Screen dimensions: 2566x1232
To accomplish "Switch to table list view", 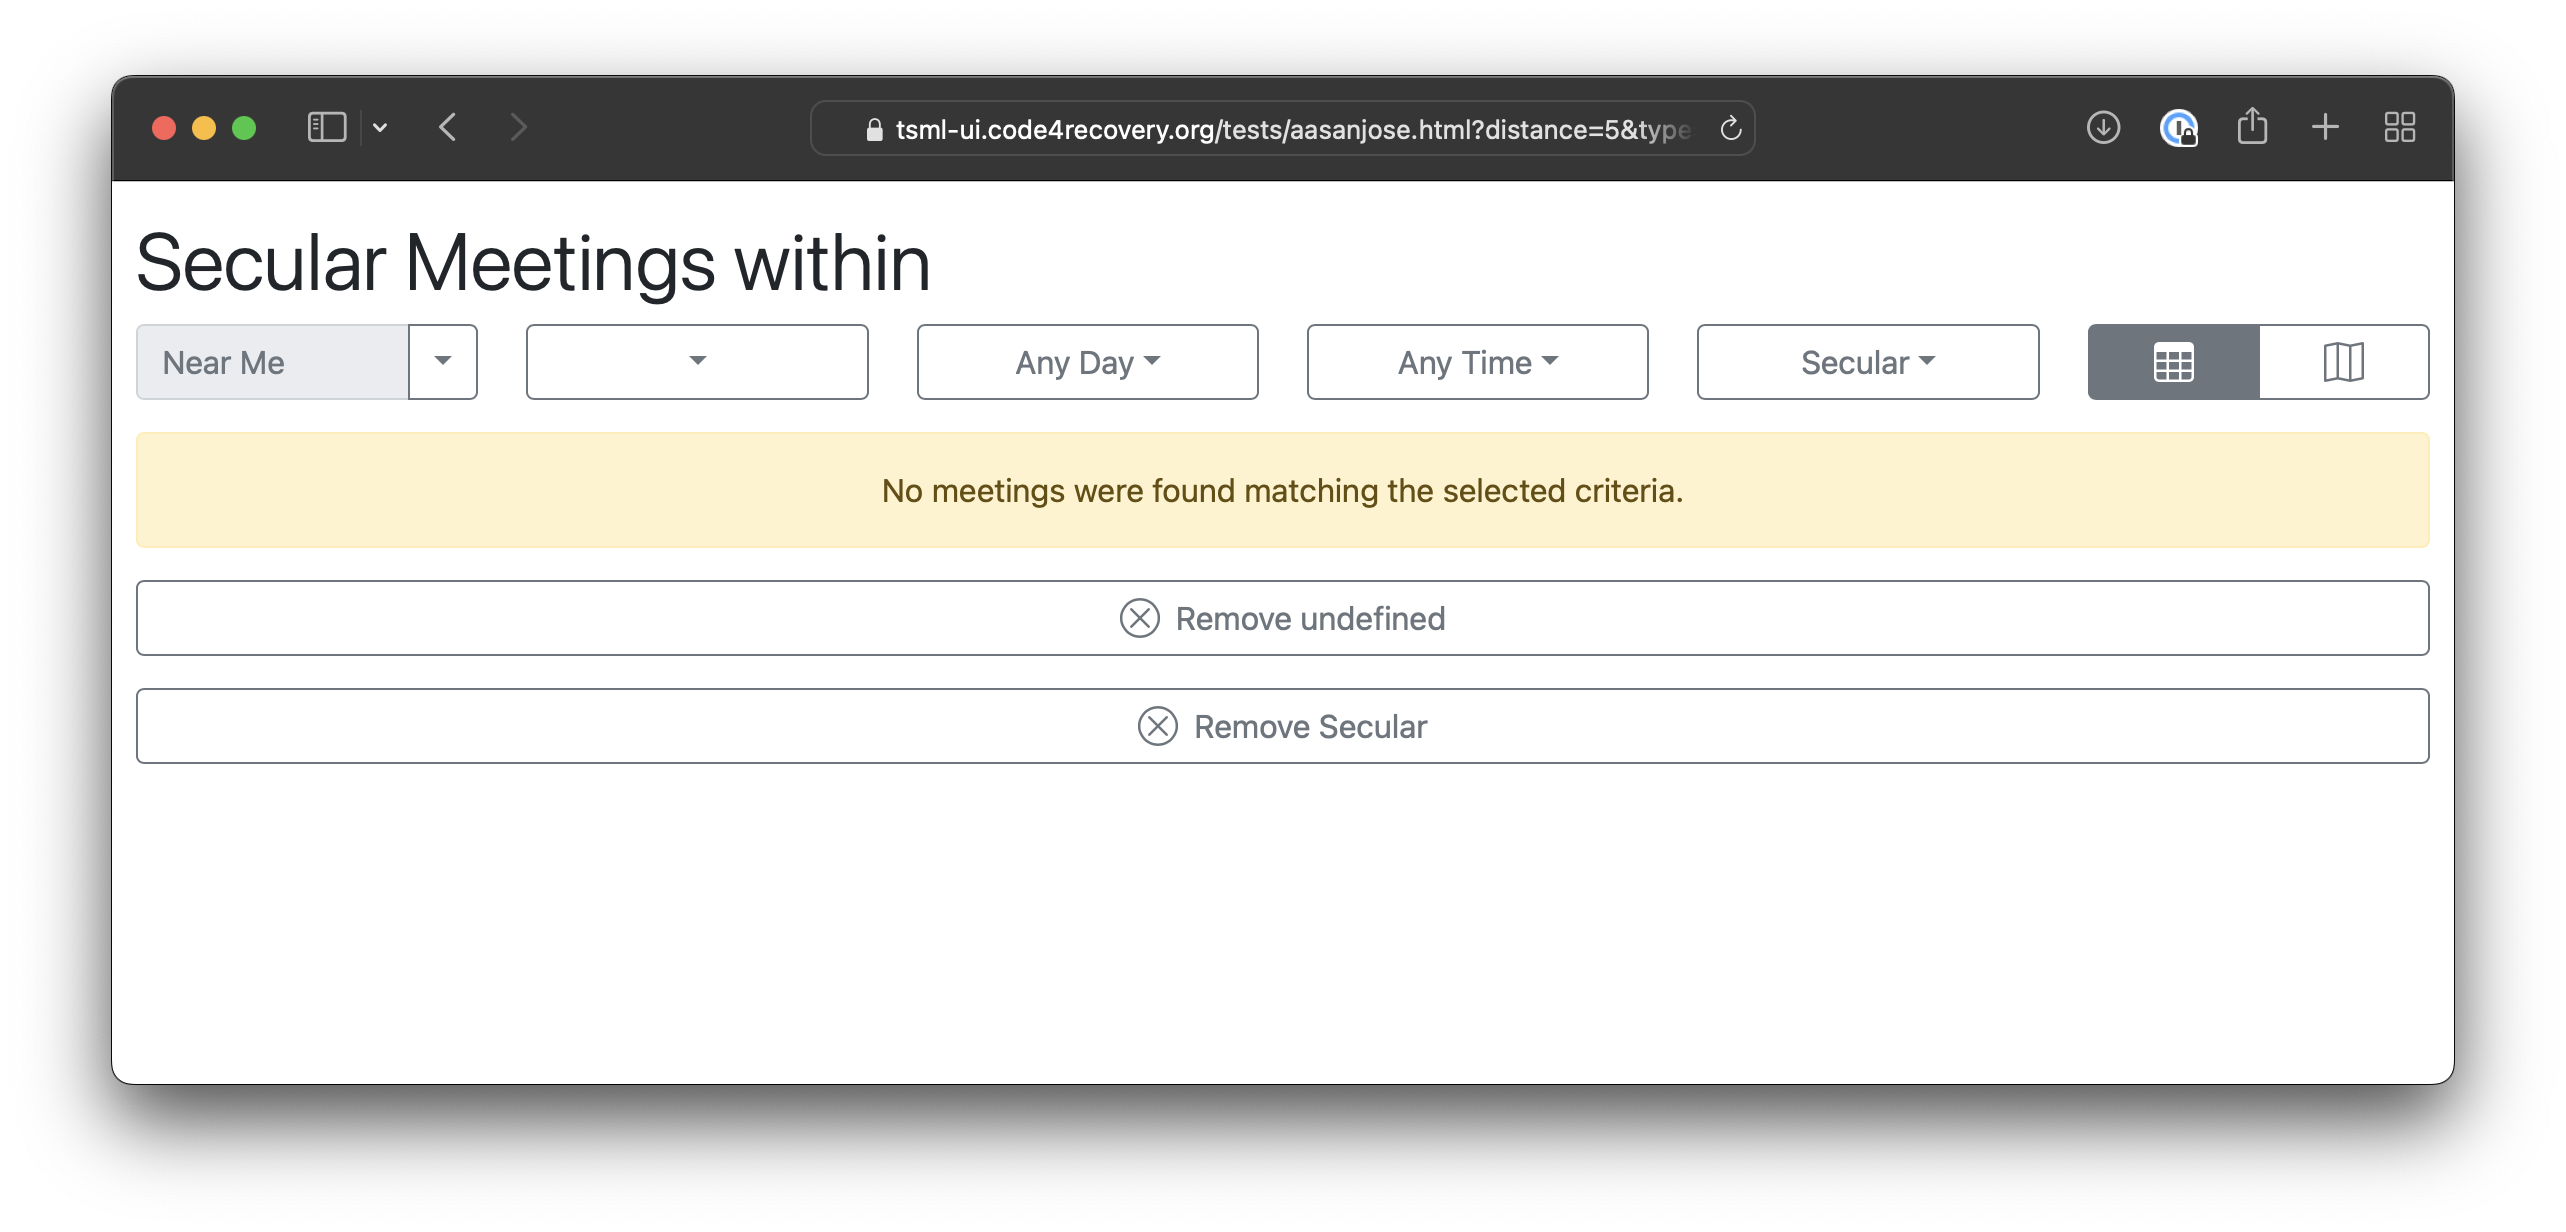I will [x=2173, y=362].
